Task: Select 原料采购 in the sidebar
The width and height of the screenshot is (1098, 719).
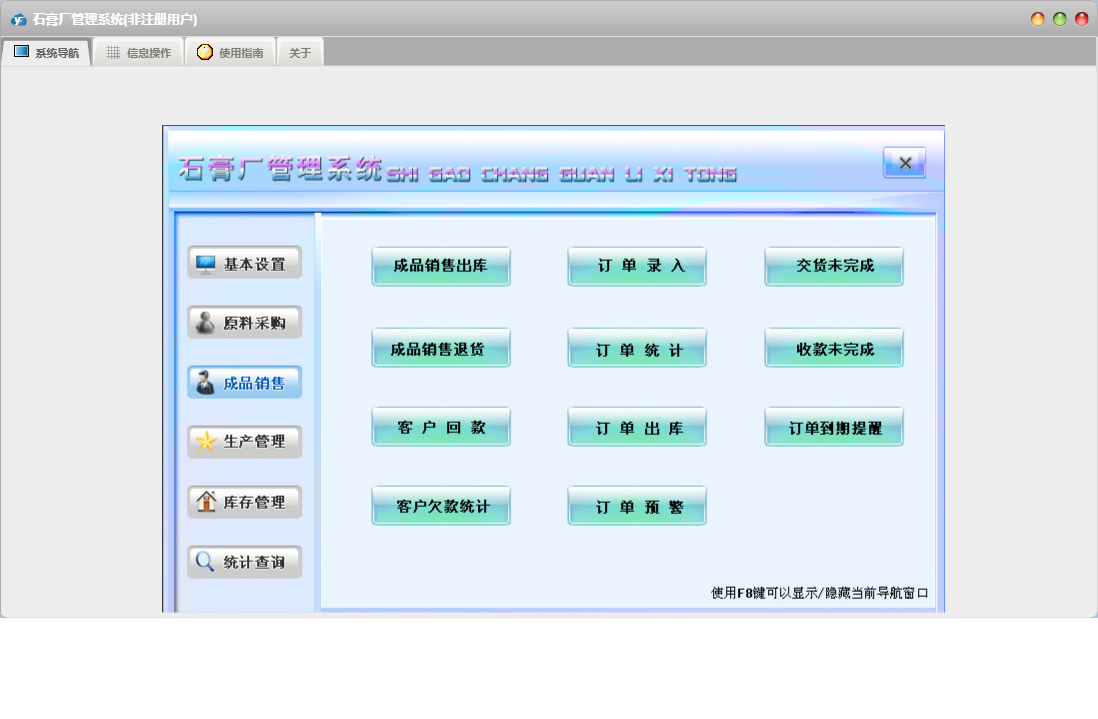Action: [244, 323]
